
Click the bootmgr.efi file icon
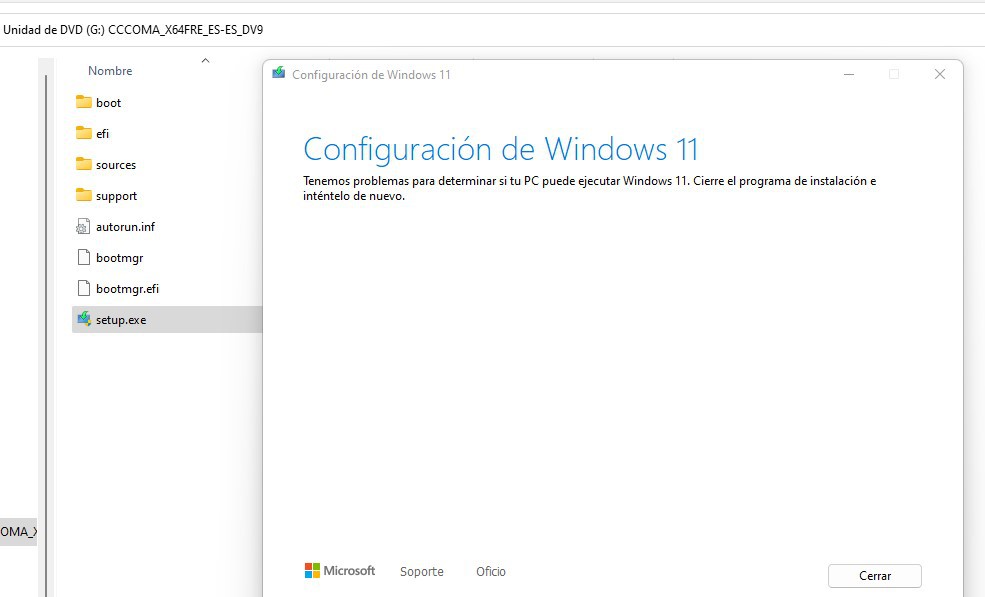pos(84,288)
